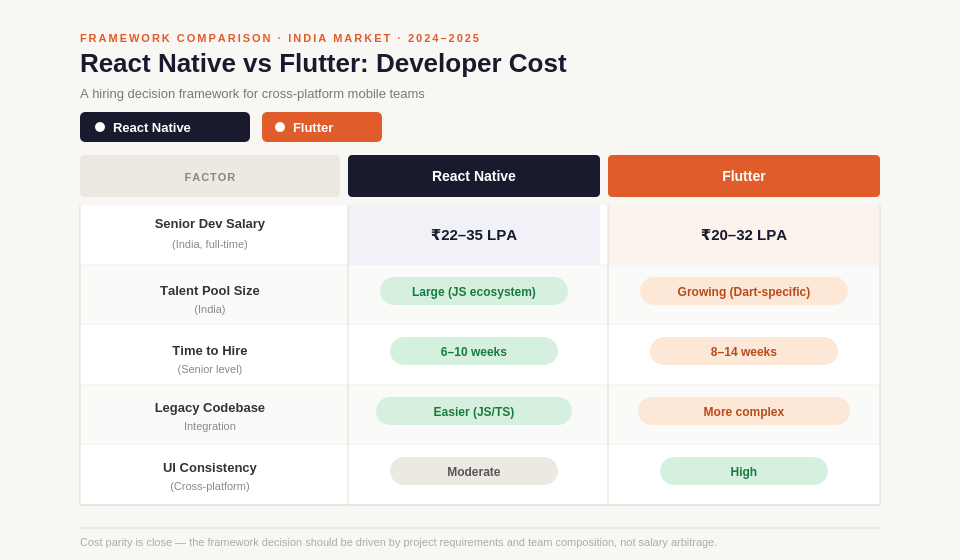This screenshot has width=960, height=560.
Task: Click the Large (JS ecosystem) badge
Action: coord(474,291)
